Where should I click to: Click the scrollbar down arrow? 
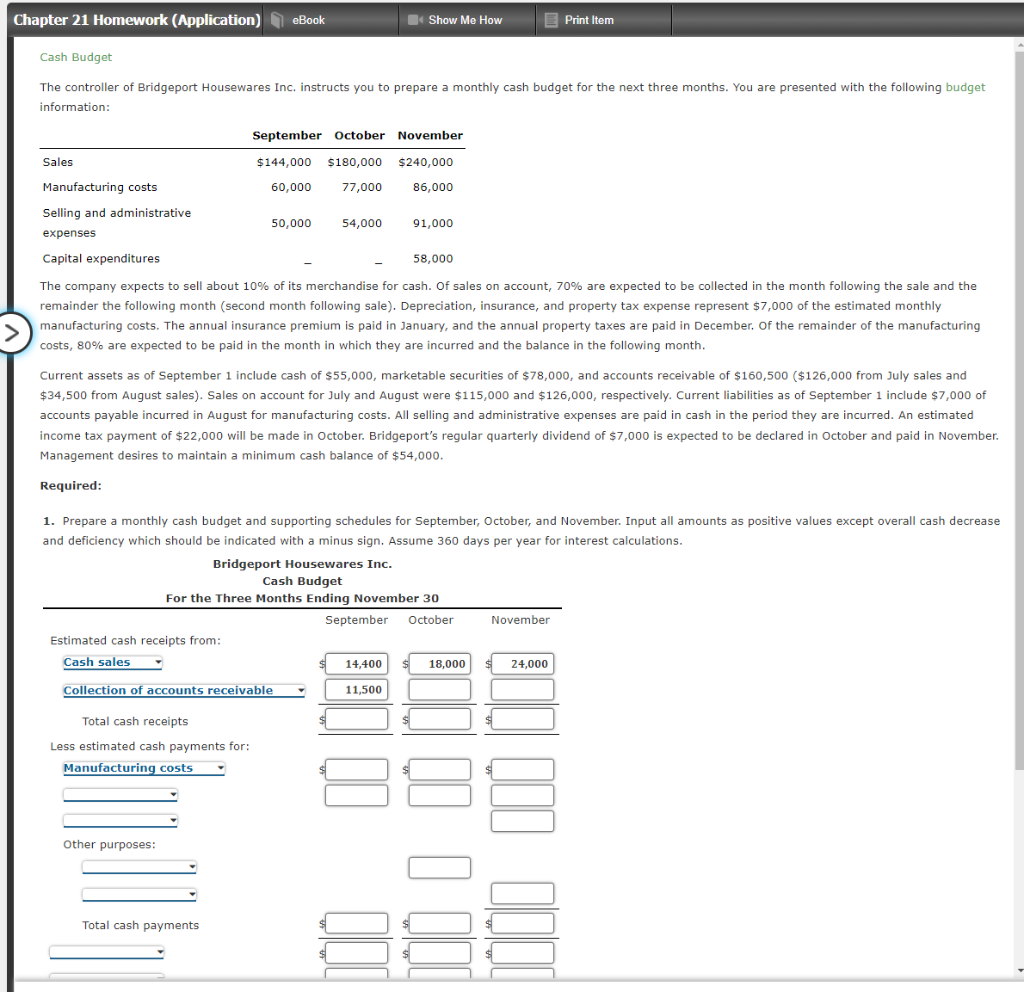1019,970
